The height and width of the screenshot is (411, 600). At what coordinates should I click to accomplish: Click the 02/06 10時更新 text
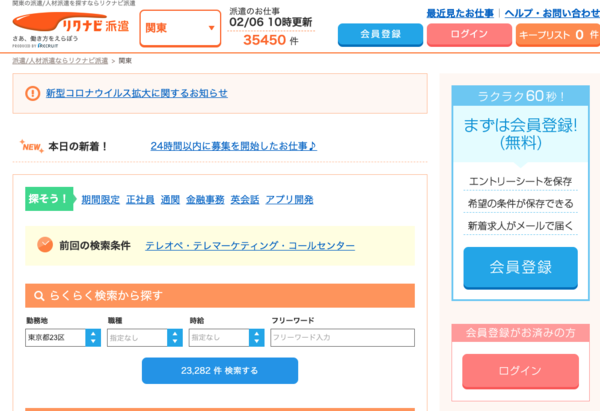click(x=271, y=22)
